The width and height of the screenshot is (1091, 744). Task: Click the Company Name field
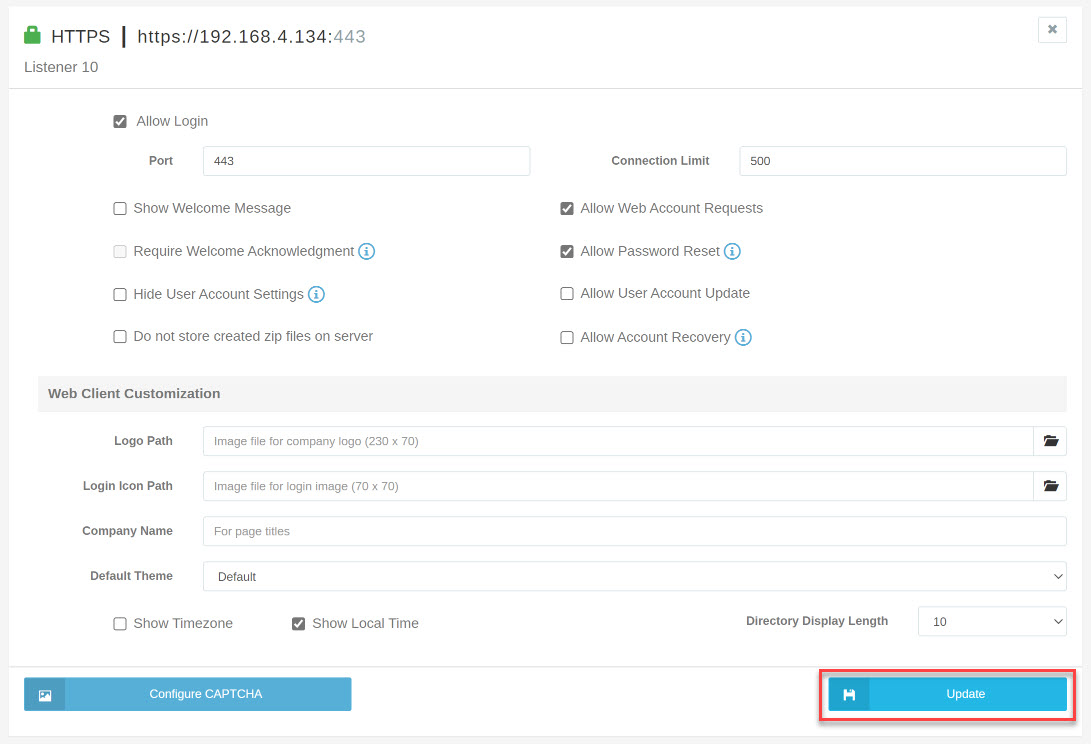(x=635, y=531)
